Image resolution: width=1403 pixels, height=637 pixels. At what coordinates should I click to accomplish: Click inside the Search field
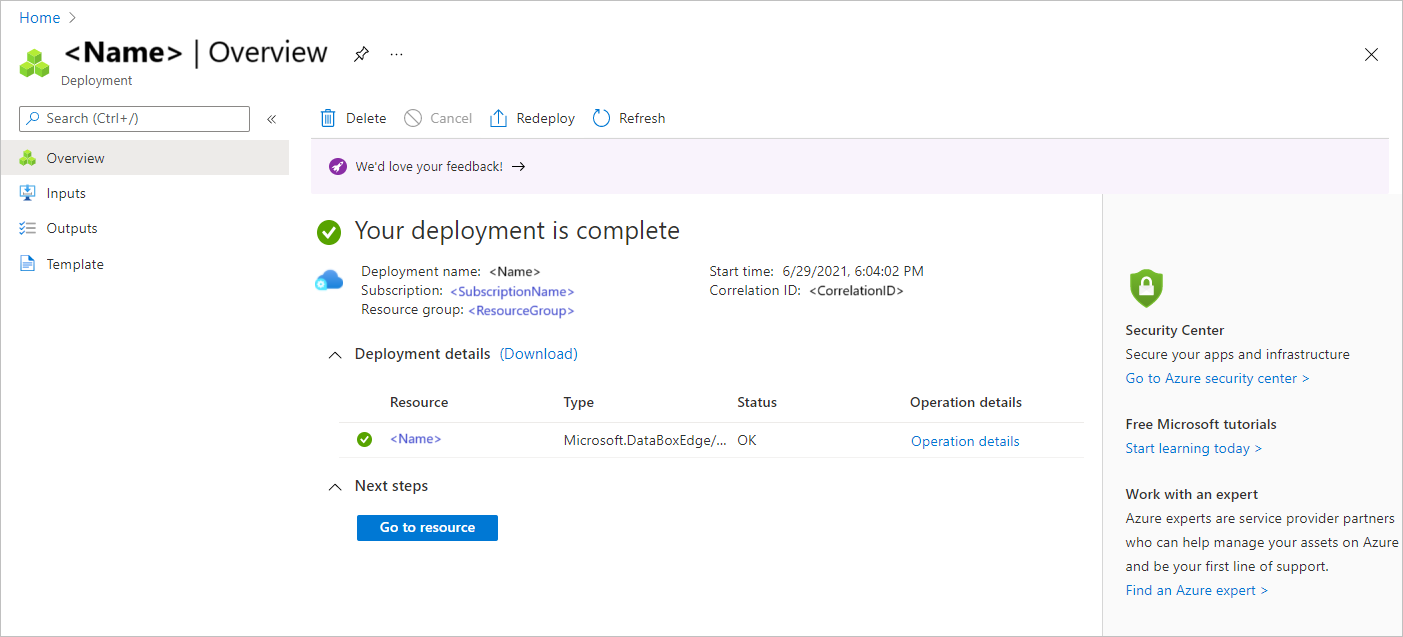point(134,118)
